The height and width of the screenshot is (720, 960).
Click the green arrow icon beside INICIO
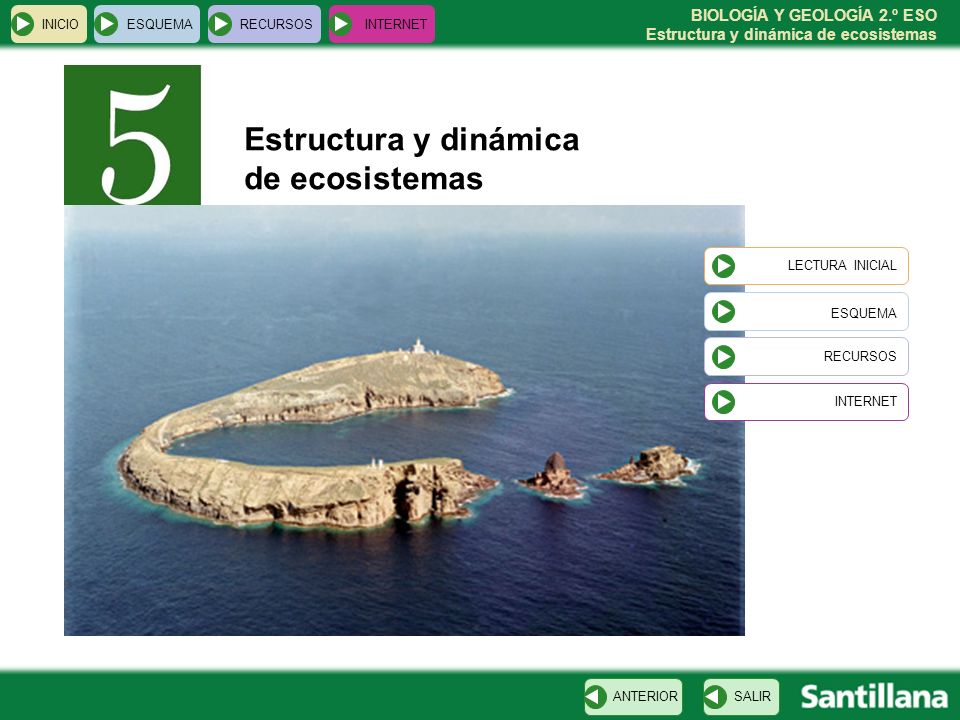(x=23, y=24)
